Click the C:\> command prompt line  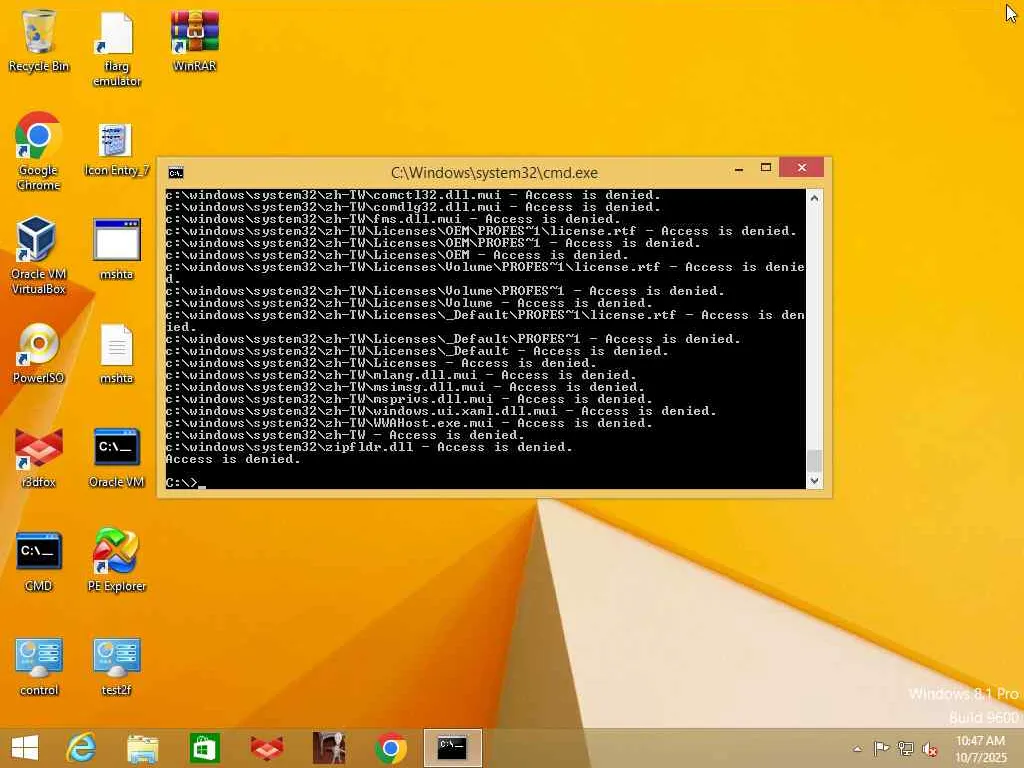[x=185, y=483]
